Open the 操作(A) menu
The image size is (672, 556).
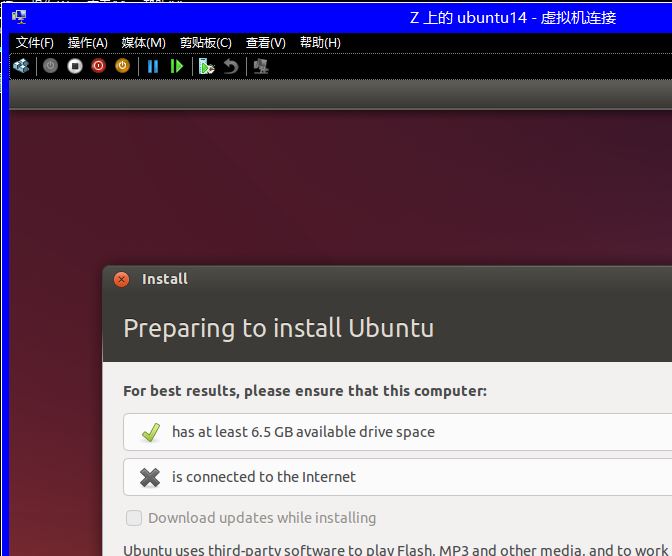pyautogui.click(x=87, y=43)
